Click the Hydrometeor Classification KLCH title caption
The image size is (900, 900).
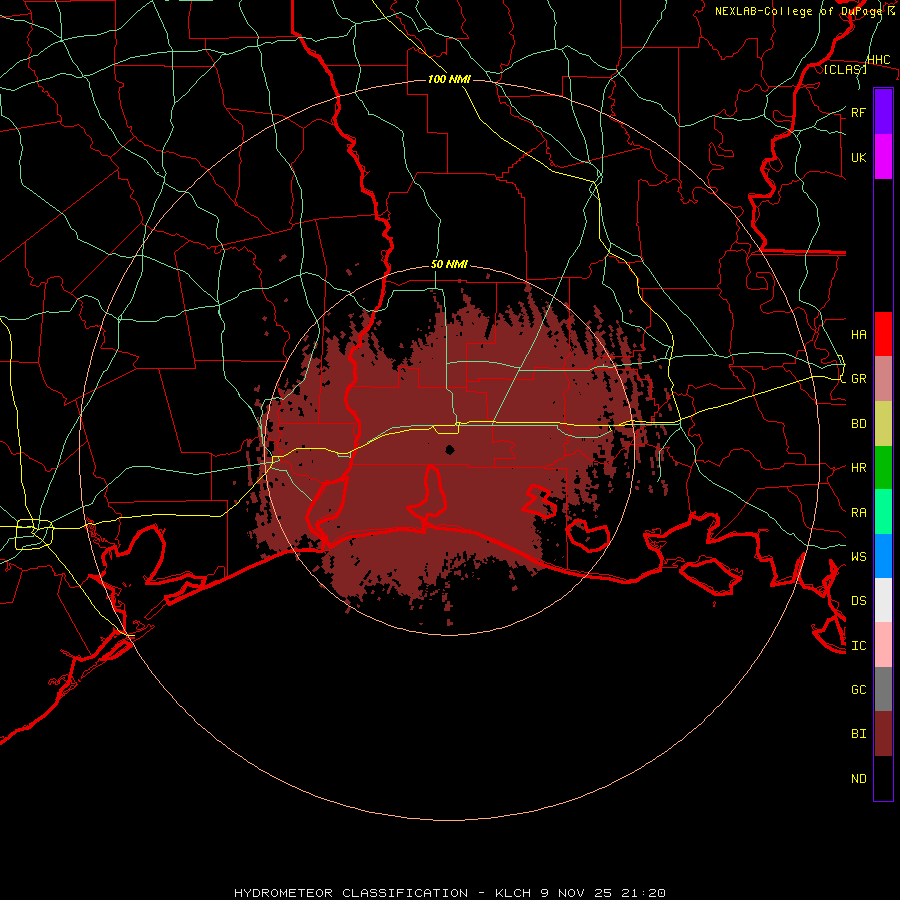pos(450,893)
